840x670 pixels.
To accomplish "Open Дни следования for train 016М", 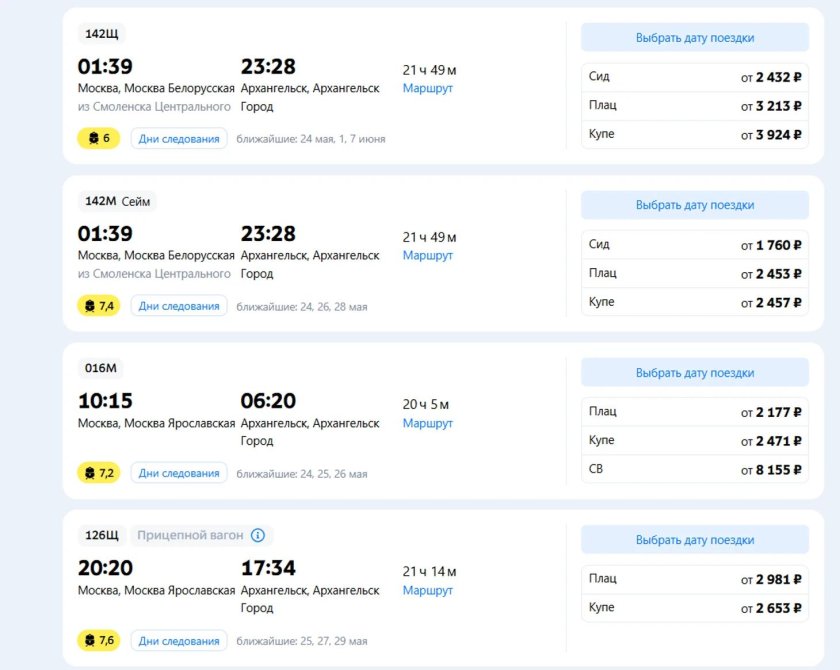I will 179,473.
